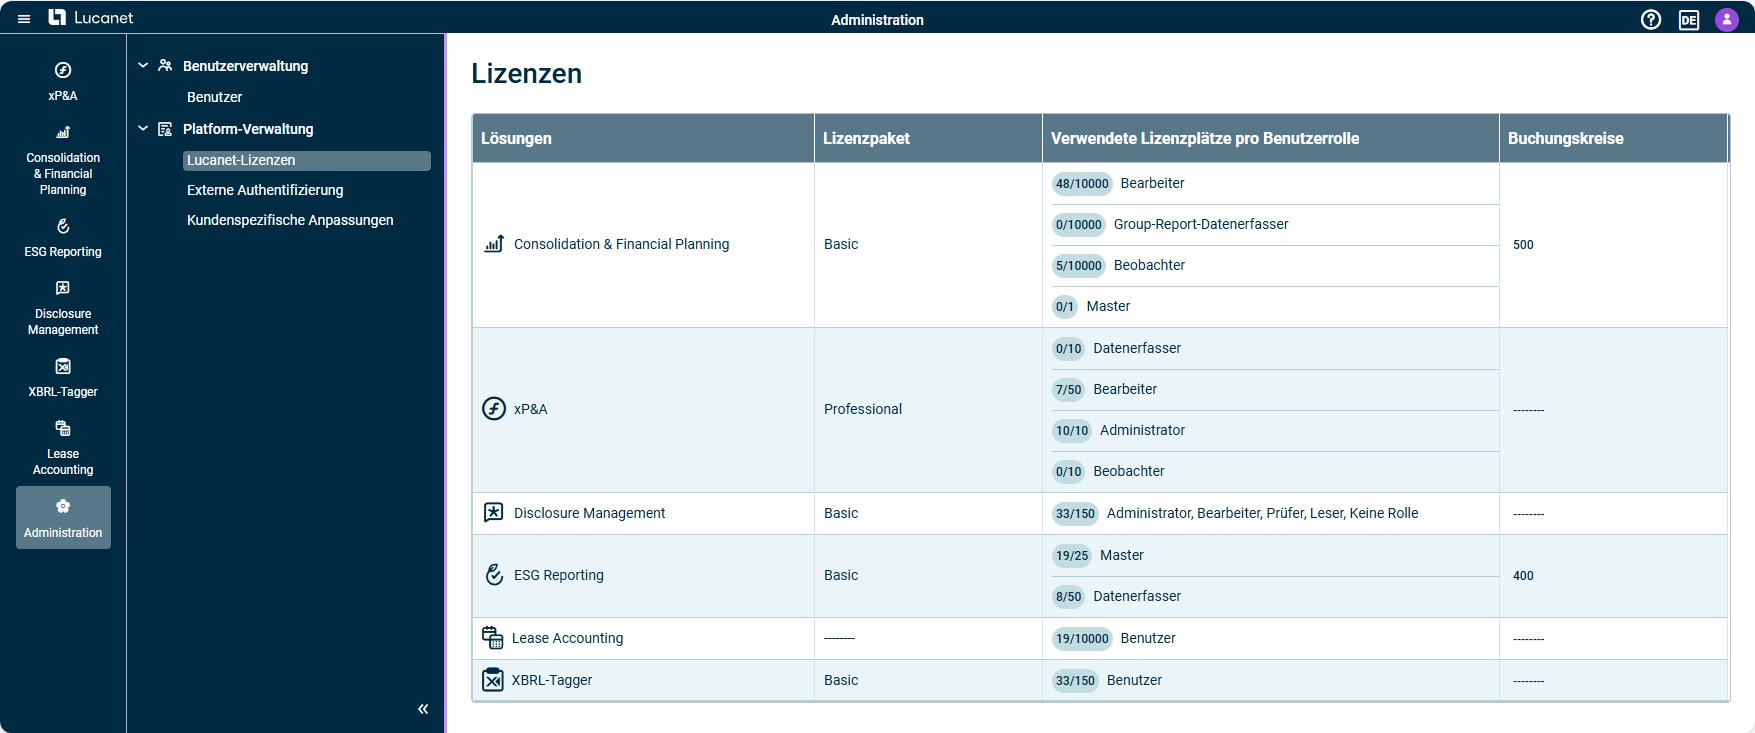Click 0/10 Beobachter badge
1755x733 pixels.
pyautogui.click(x=1068, y=471)
